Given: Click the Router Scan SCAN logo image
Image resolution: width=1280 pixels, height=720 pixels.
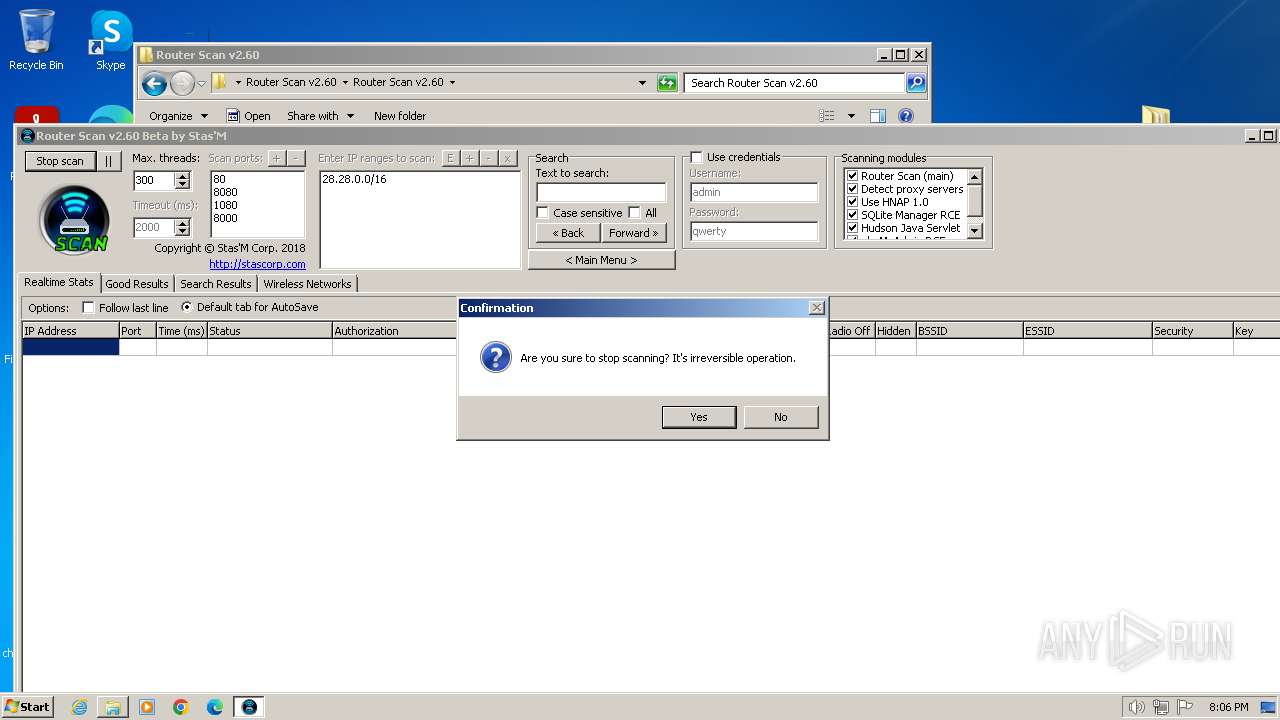Looking at the screenshot, I should (74, 219).
